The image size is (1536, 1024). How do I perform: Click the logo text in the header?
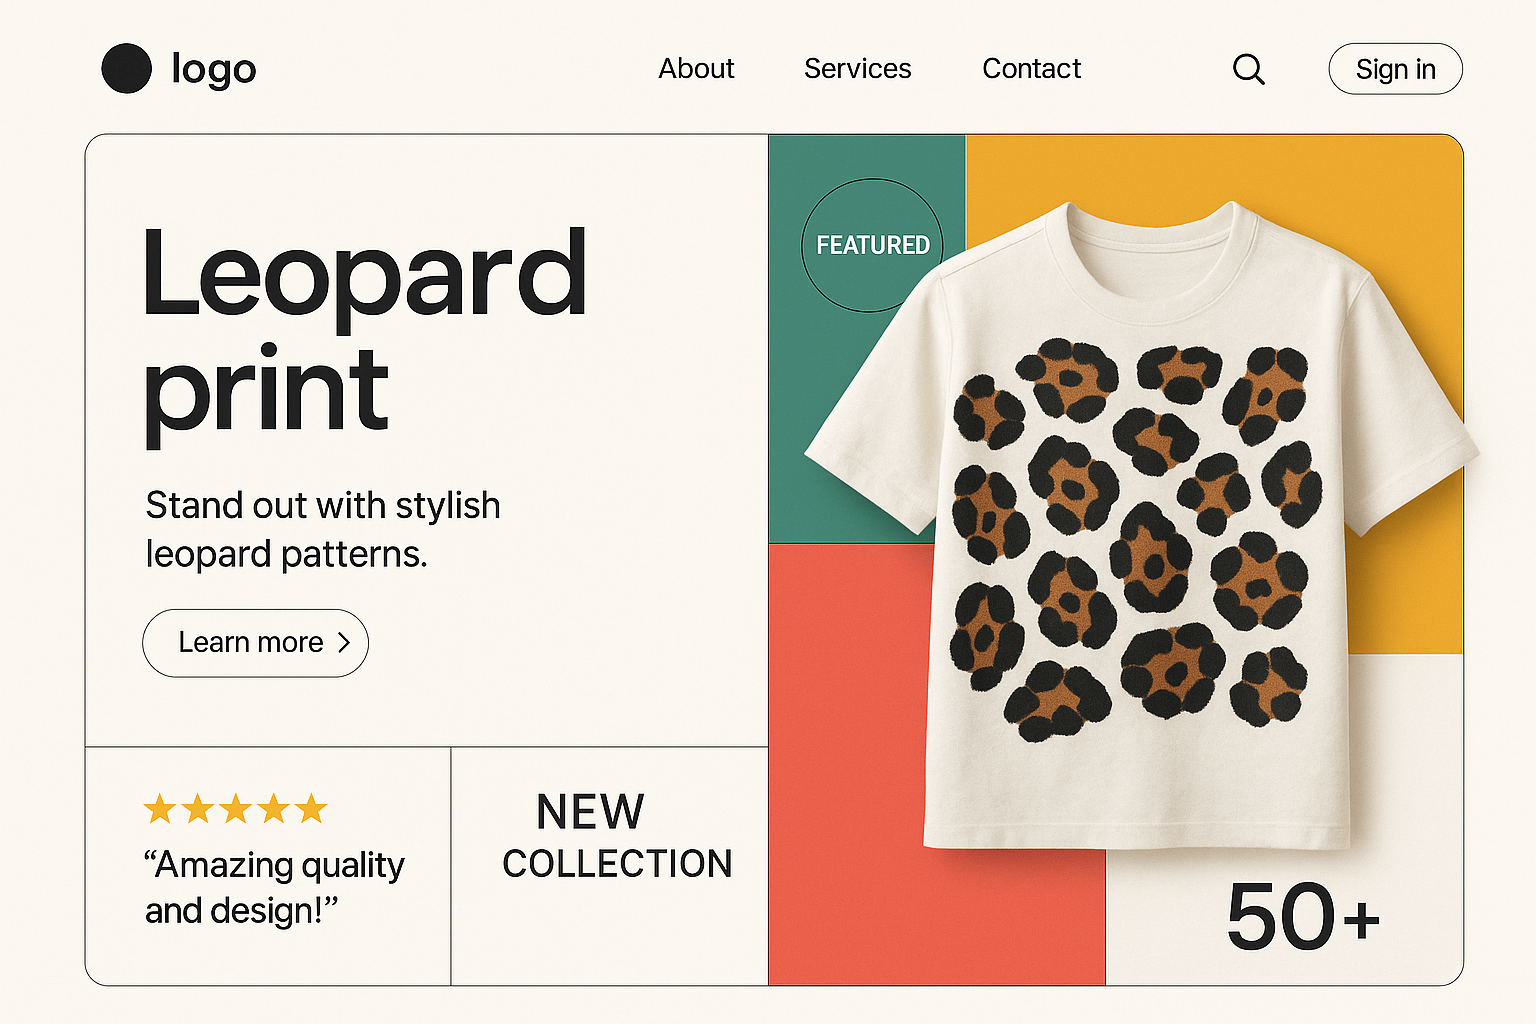[x=214, y=69]
